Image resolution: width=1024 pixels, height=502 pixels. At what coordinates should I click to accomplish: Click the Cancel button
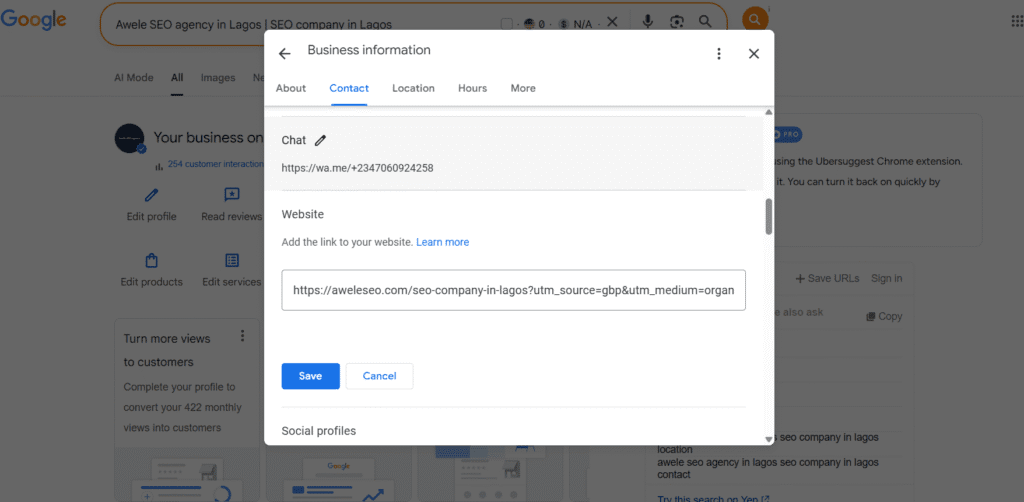[x=379, y=376]
